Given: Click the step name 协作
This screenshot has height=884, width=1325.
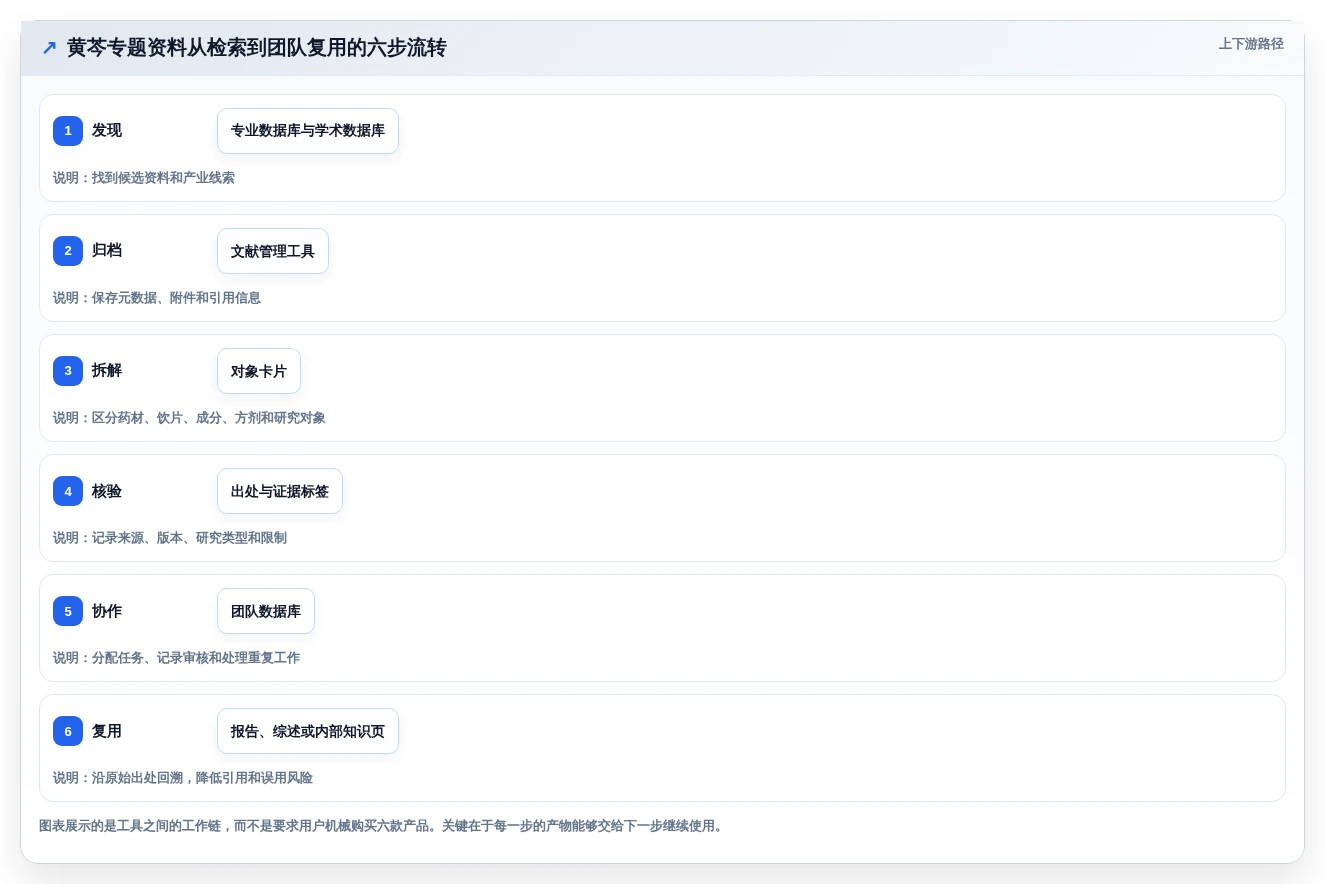Looking at the screenshot, I should pos(107,611).
